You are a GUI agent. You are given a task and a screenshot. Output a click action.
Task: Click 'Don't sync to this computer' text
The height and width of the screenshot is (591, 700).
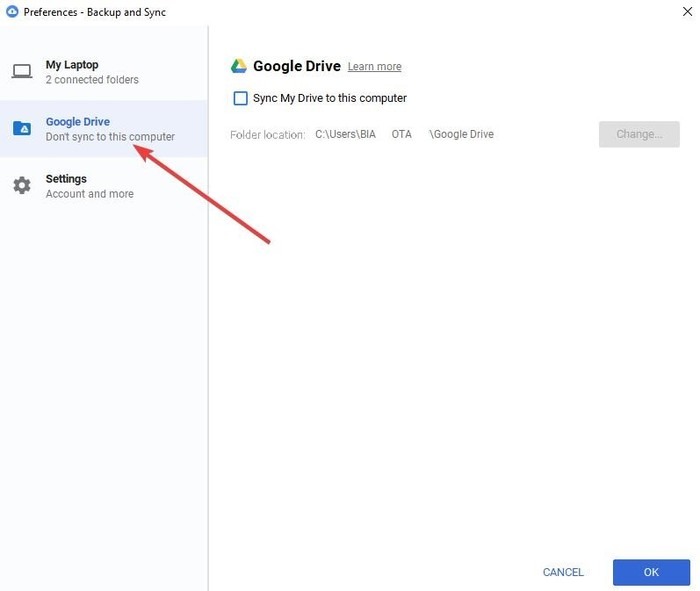pyautogui.click(x=110, y=137)
